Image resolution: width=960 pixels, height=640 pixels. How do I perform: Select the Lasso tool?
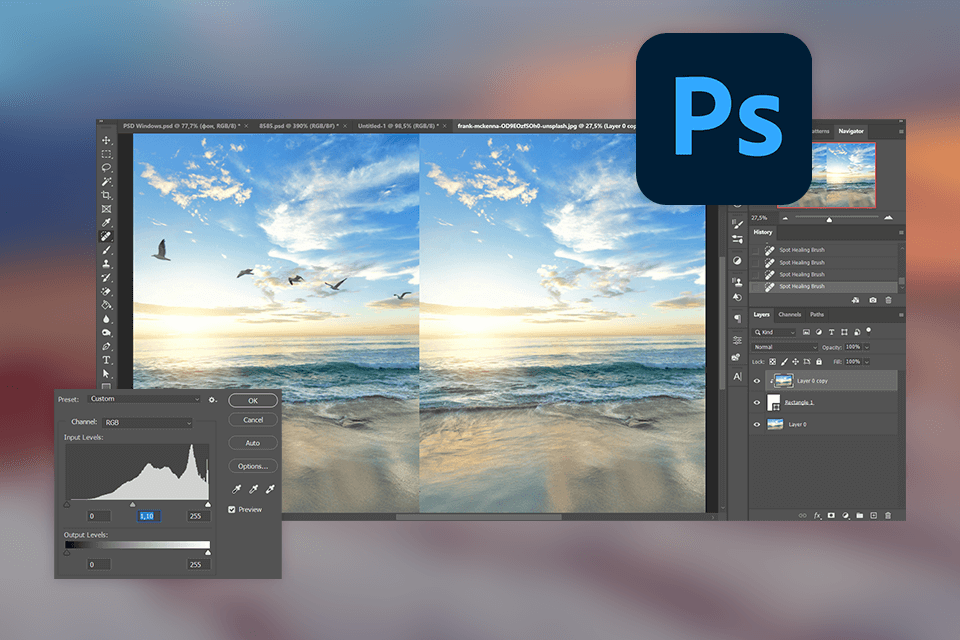(x=107, y=168)
